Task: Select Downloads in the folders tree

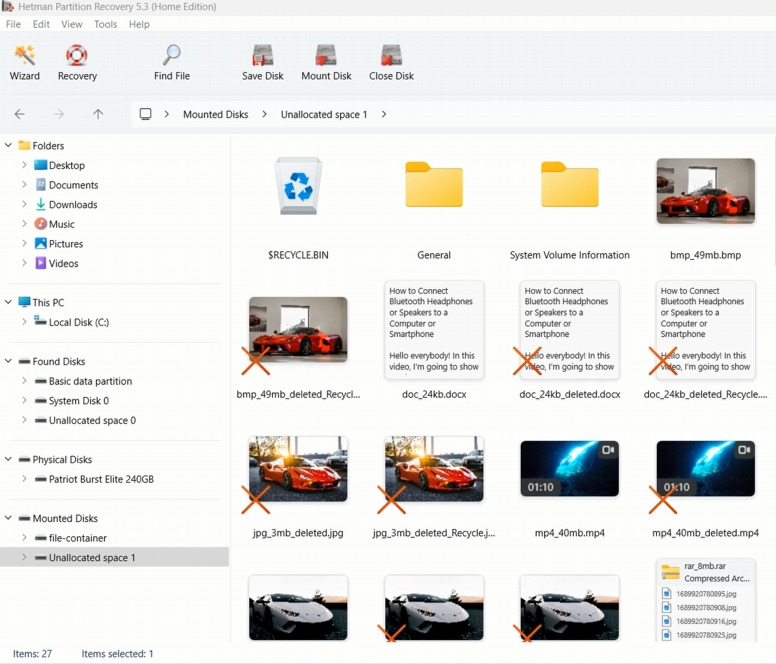Action: click(73, 205)
